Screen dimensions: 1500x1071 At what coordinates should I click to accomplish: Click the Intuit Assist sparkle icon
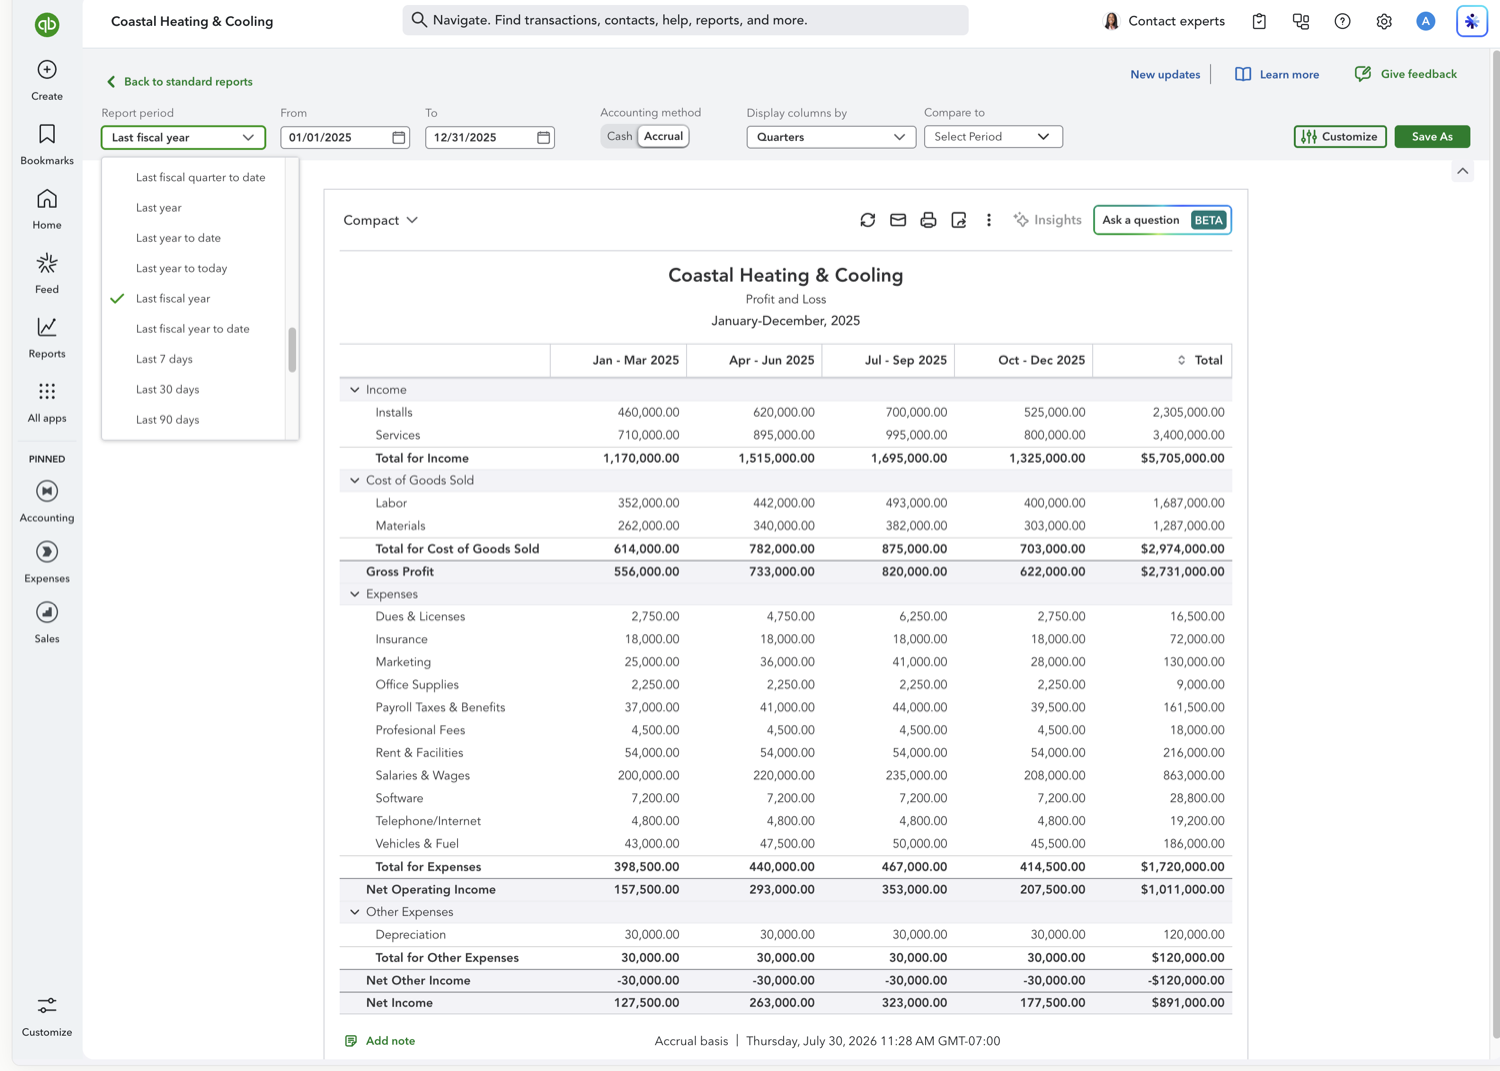tap(1472, 21)
